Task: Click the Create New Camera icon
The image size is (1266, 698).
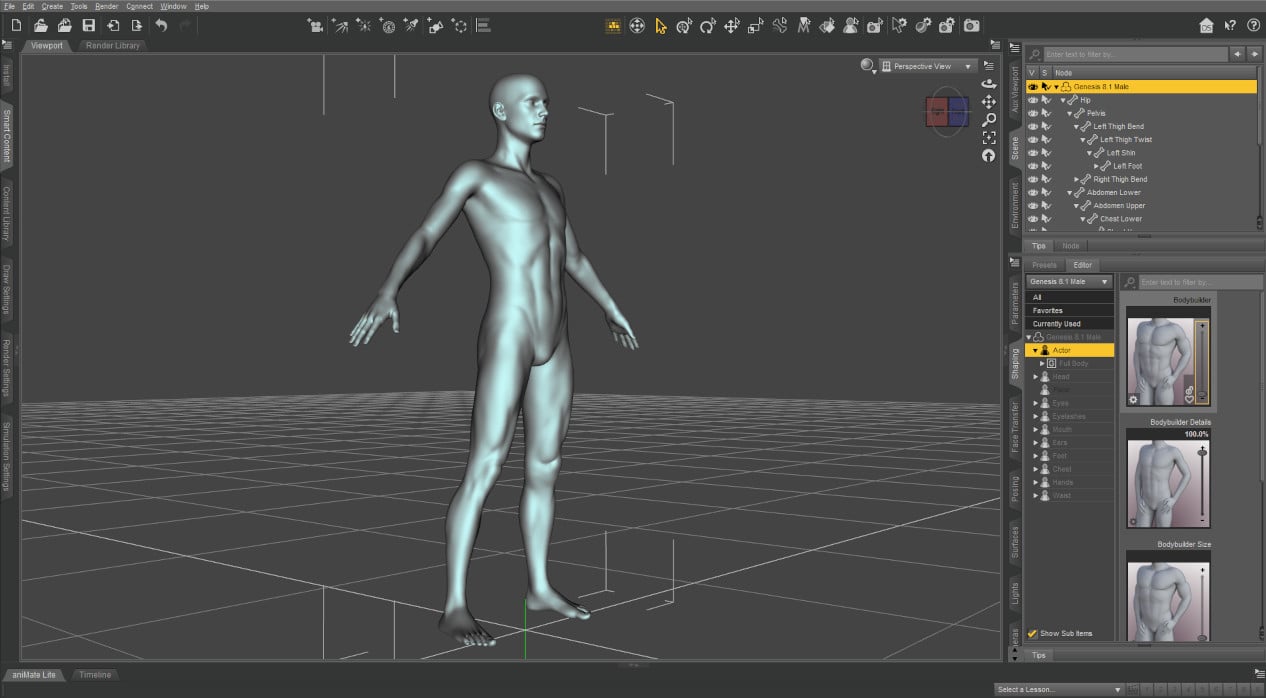Action: point(316,26)
